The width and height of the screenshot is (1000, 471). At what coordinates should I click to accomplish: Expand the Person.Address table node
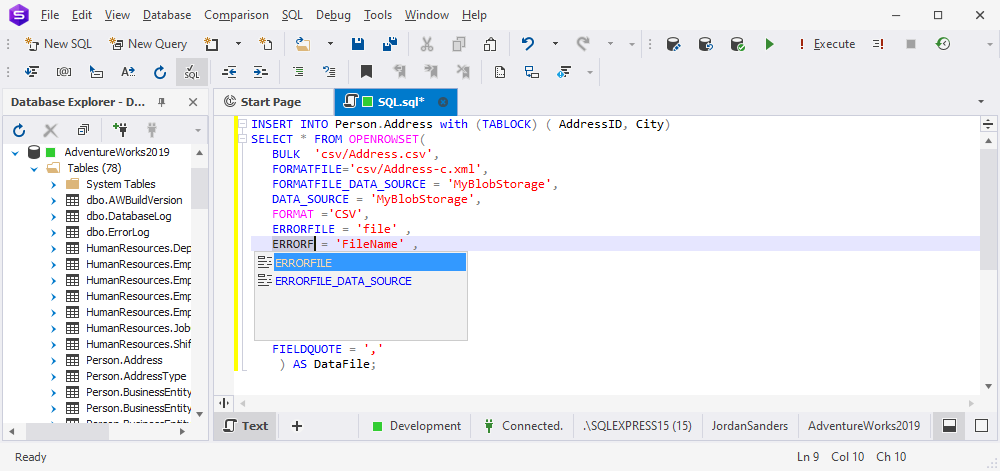[x=54, y=360]
